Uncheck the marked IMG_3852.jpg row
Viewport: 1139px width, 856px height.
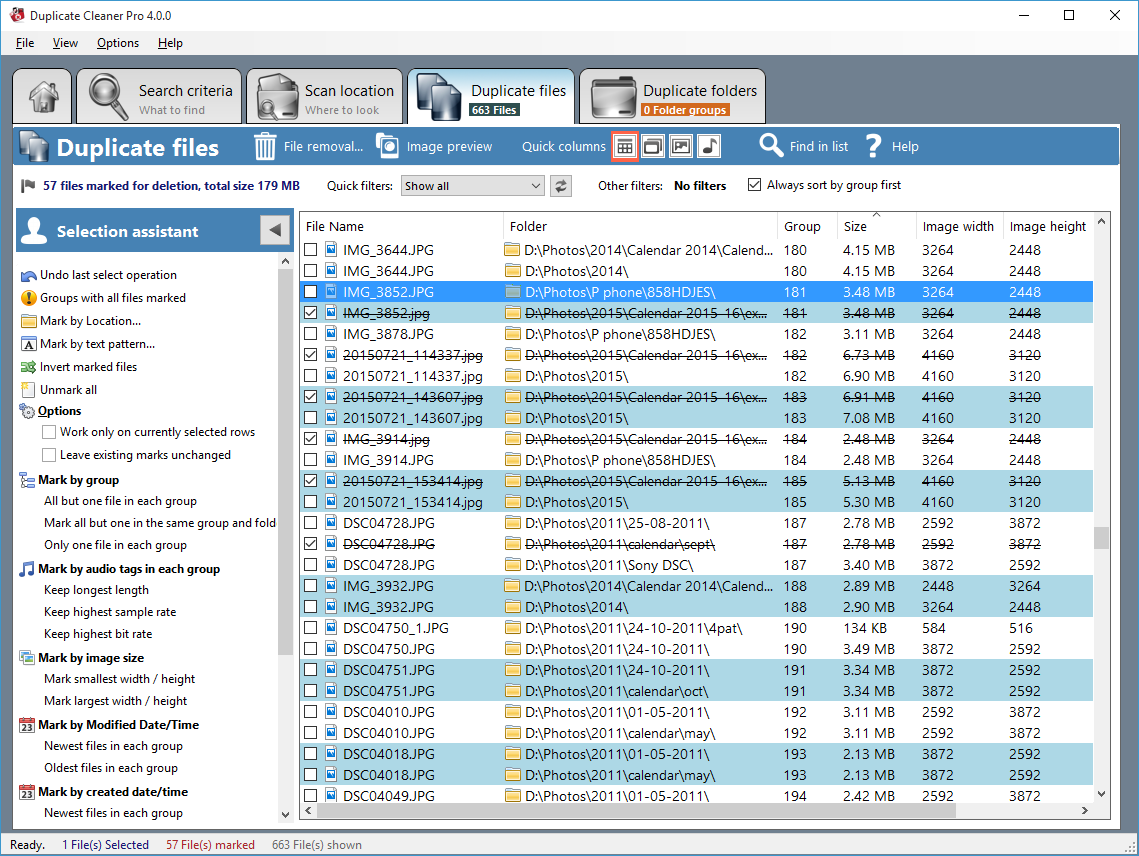[x=310, y=313]
